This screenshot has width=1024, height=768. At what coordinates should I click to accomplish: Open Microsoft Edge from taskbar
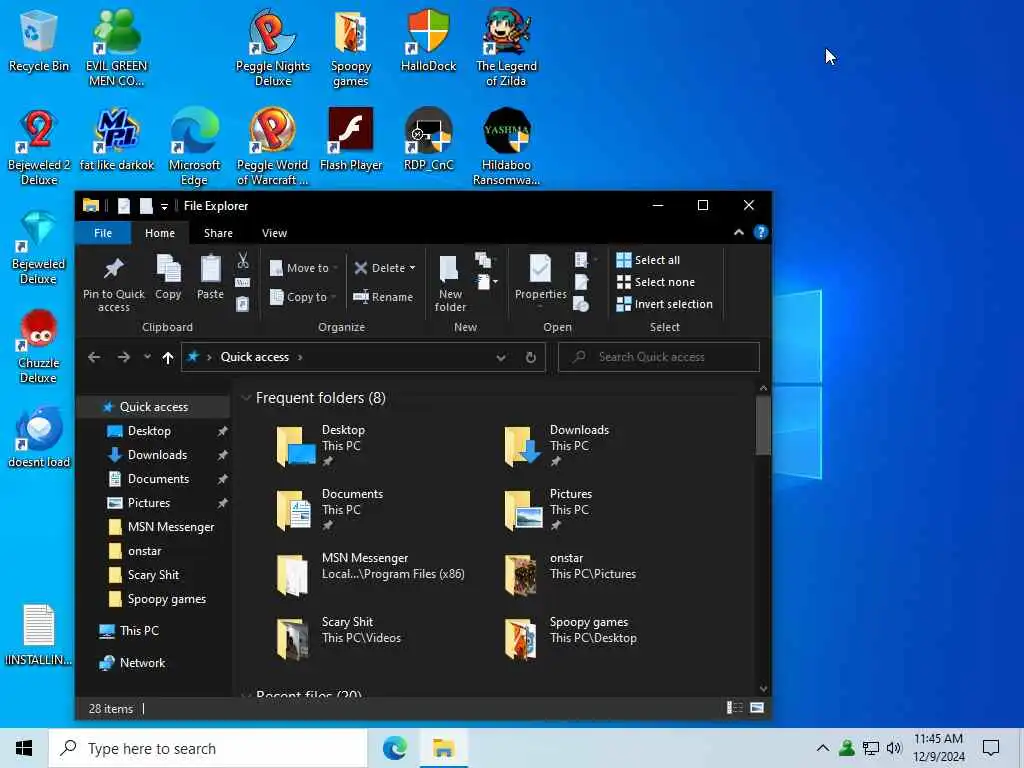pos(394,748)
